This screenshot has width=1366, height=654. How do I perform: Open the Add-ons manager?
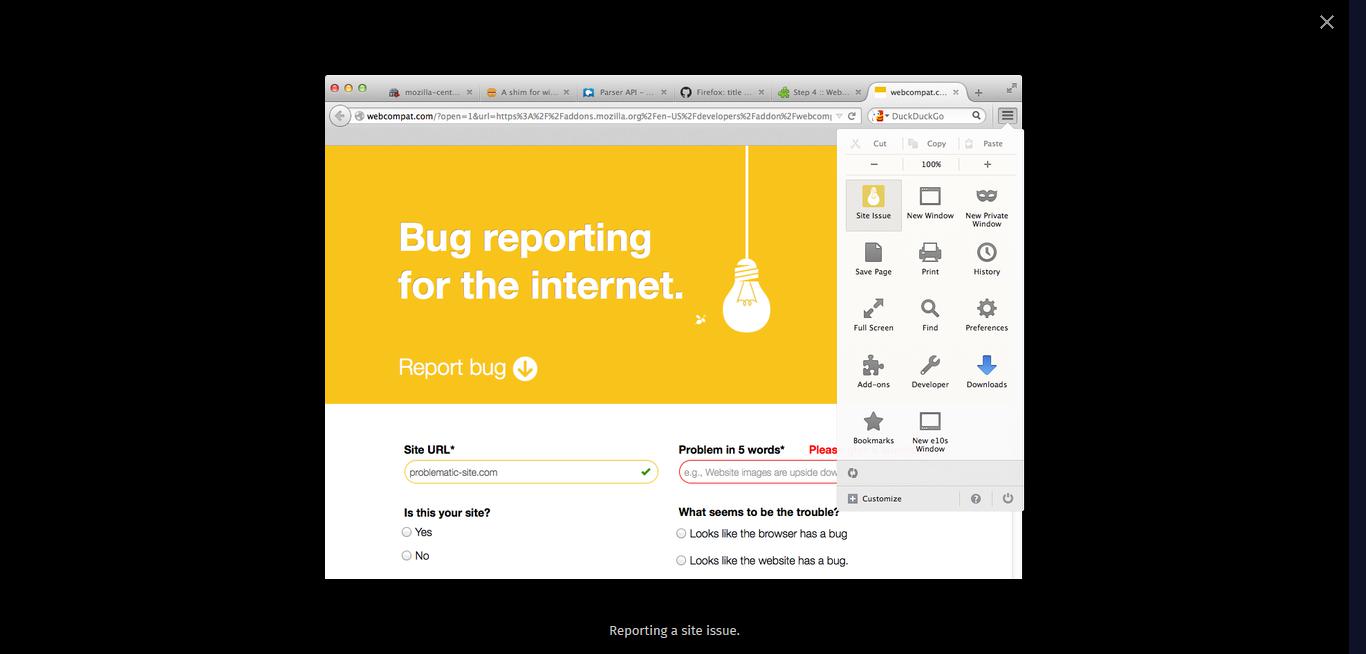point(872,369)
